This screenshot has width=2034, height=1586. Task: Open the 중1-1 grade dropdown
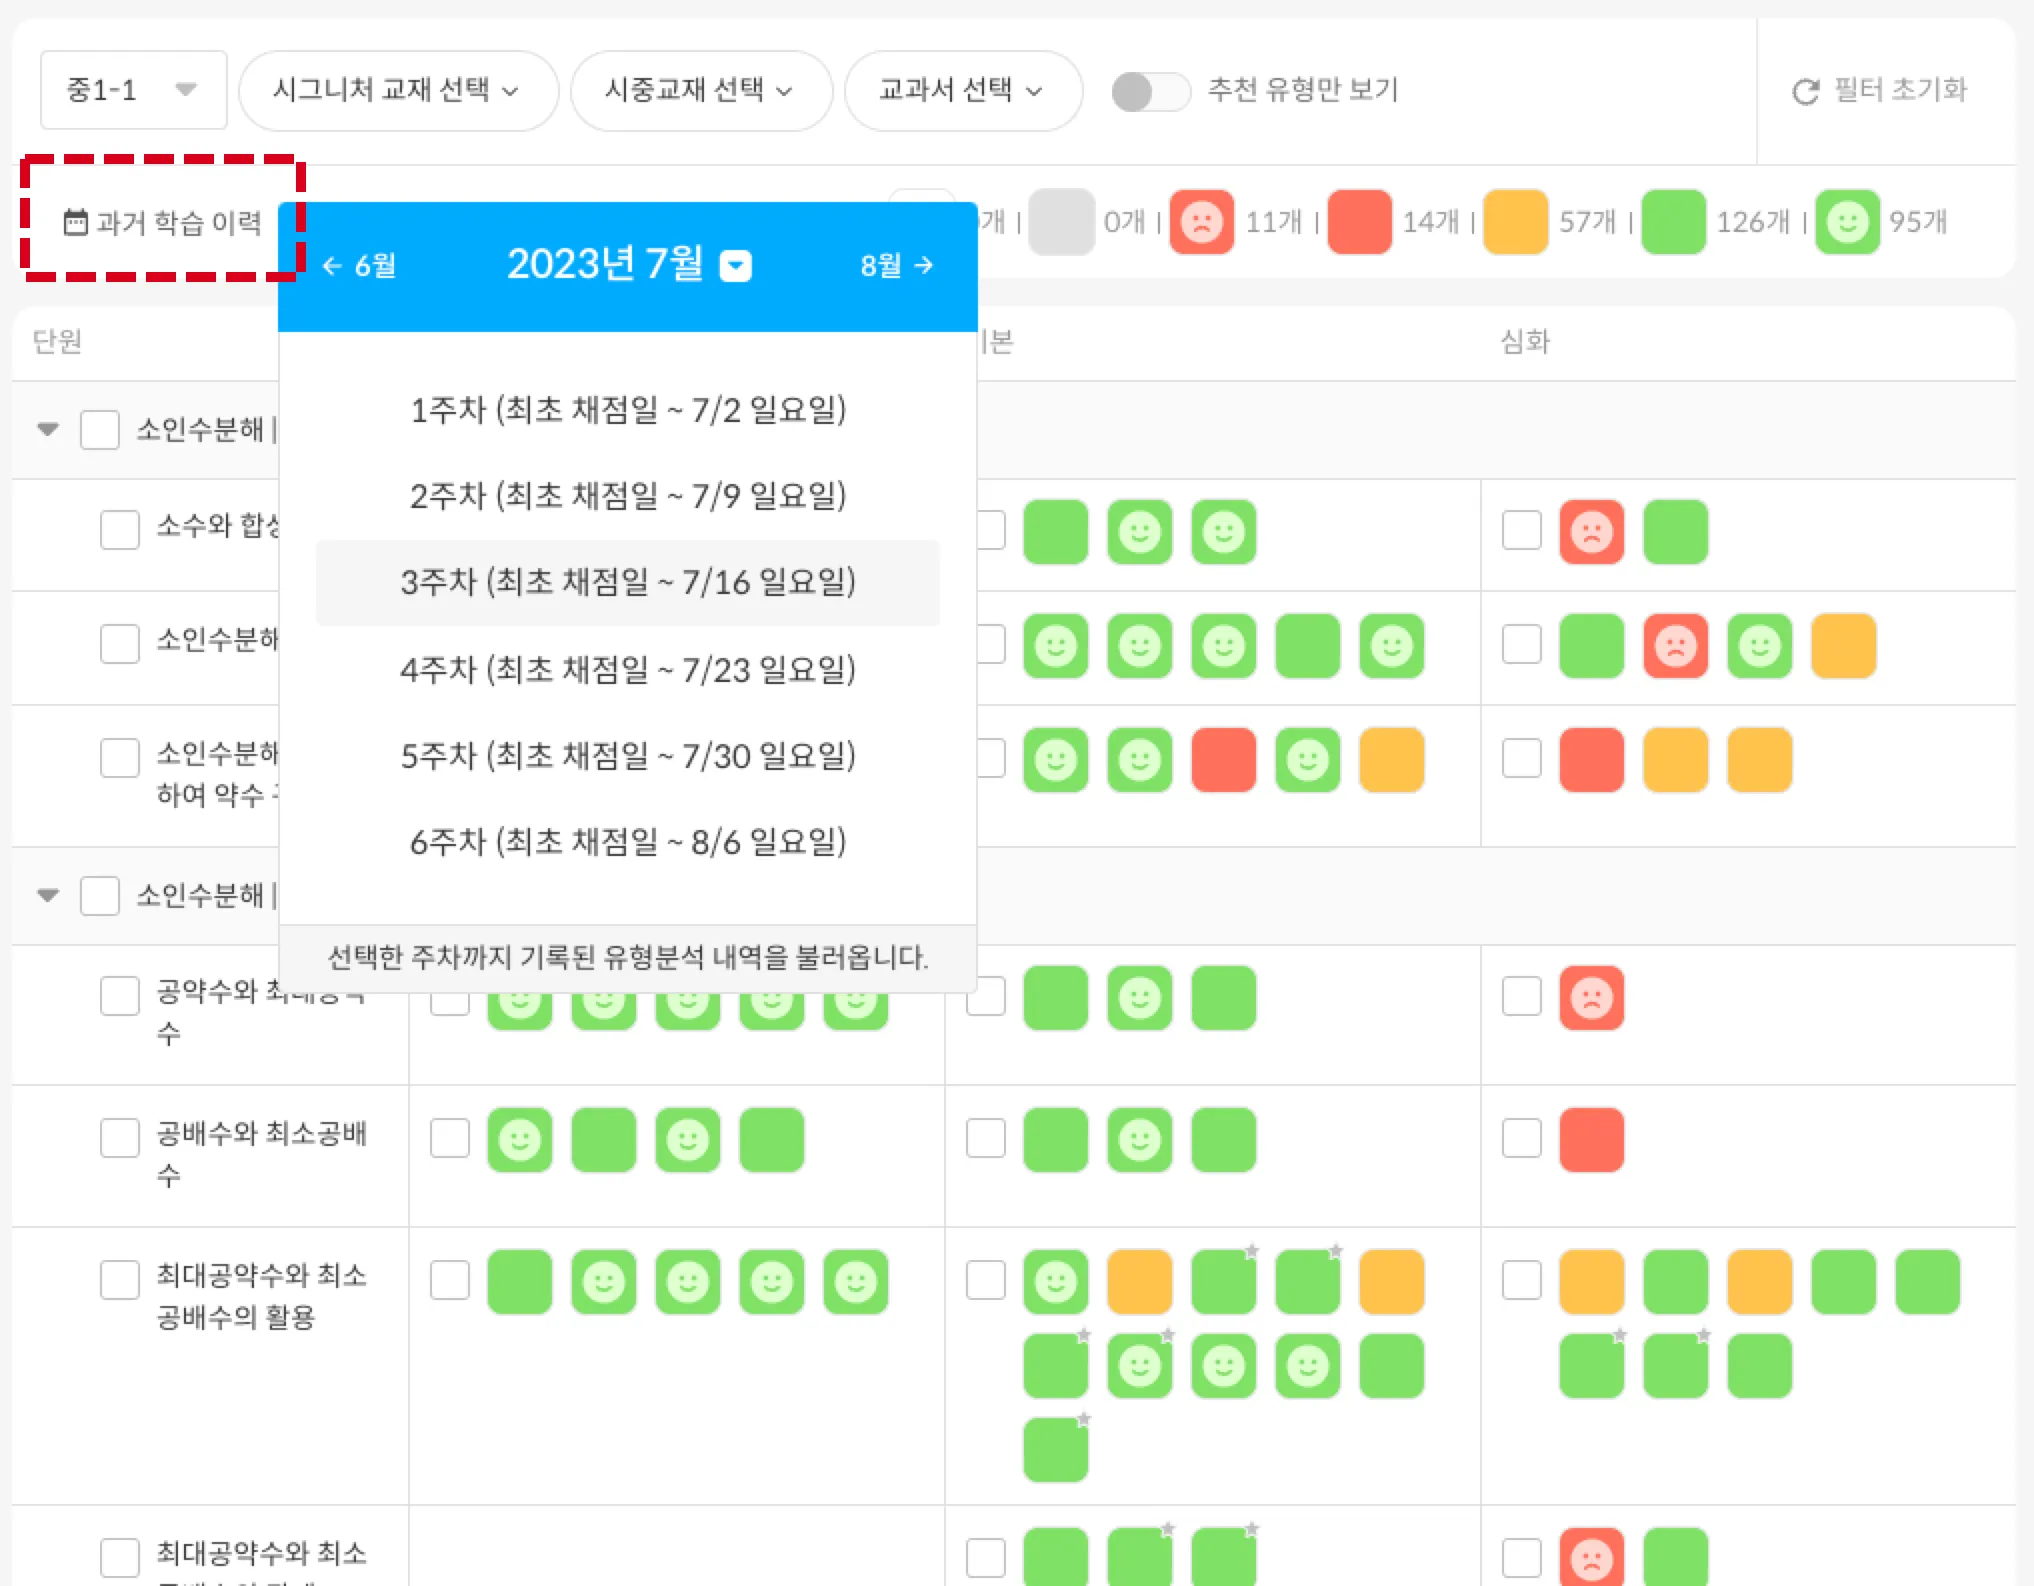(x=133, y=90)
